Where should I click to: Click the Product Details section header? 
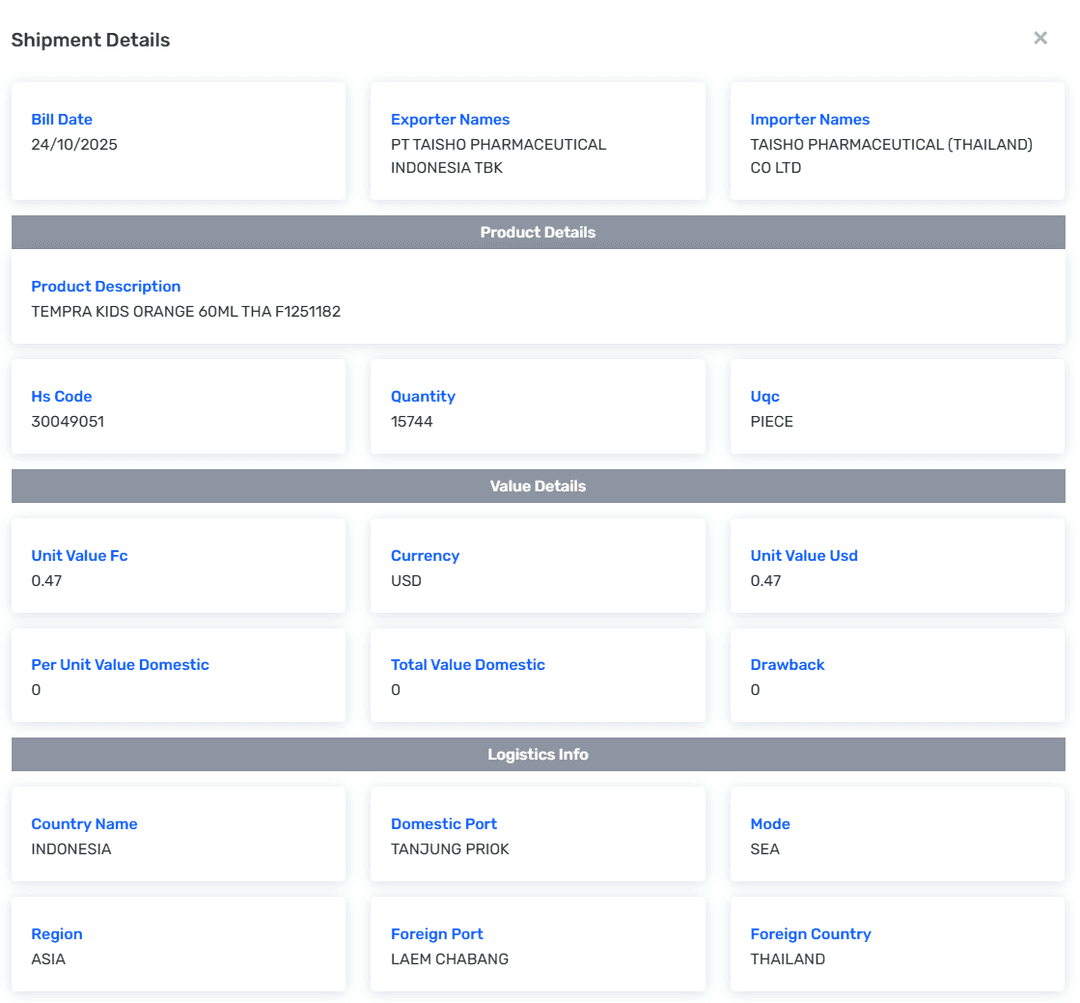(x=538, y=232)
